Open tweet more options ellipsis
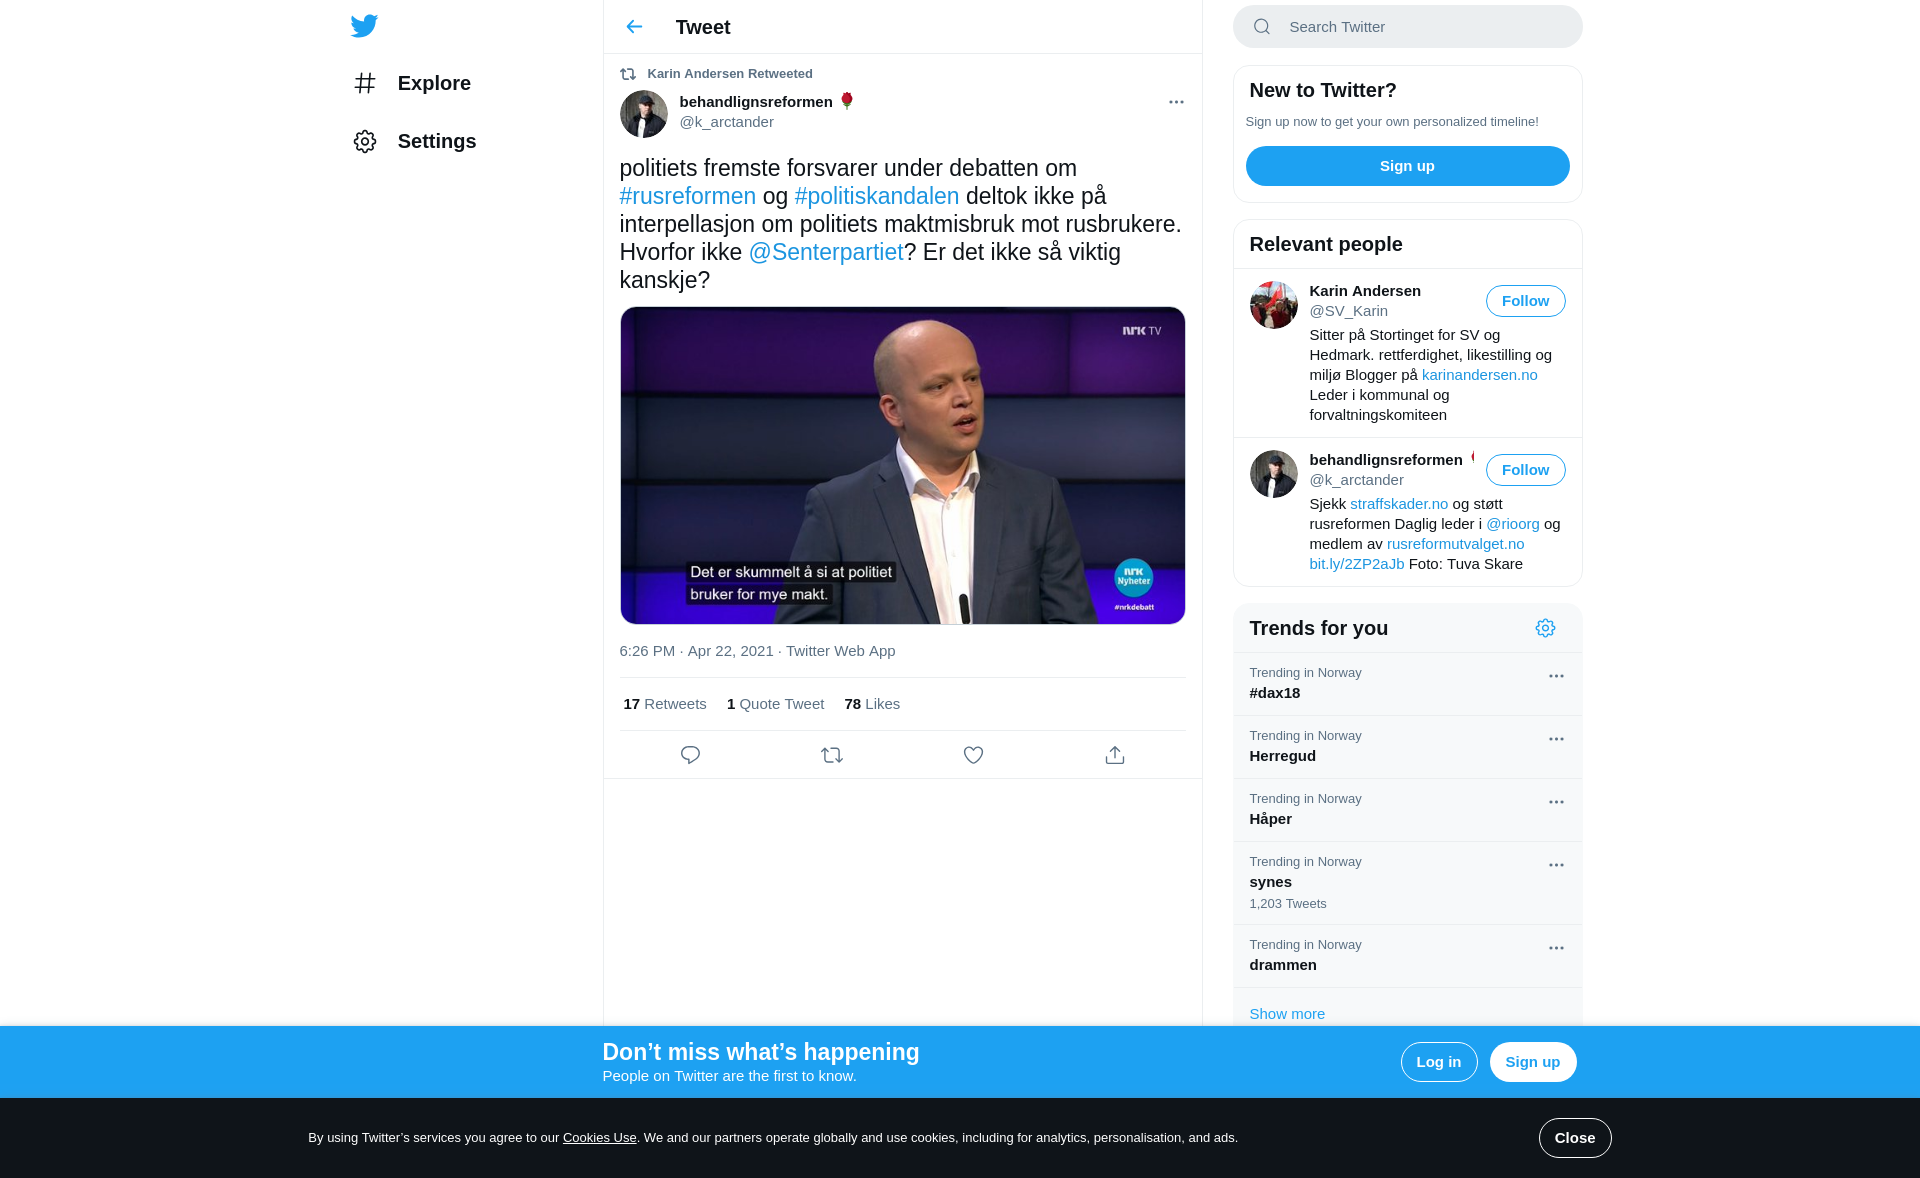The image size is (1920, 1178). coord(1176,102)
